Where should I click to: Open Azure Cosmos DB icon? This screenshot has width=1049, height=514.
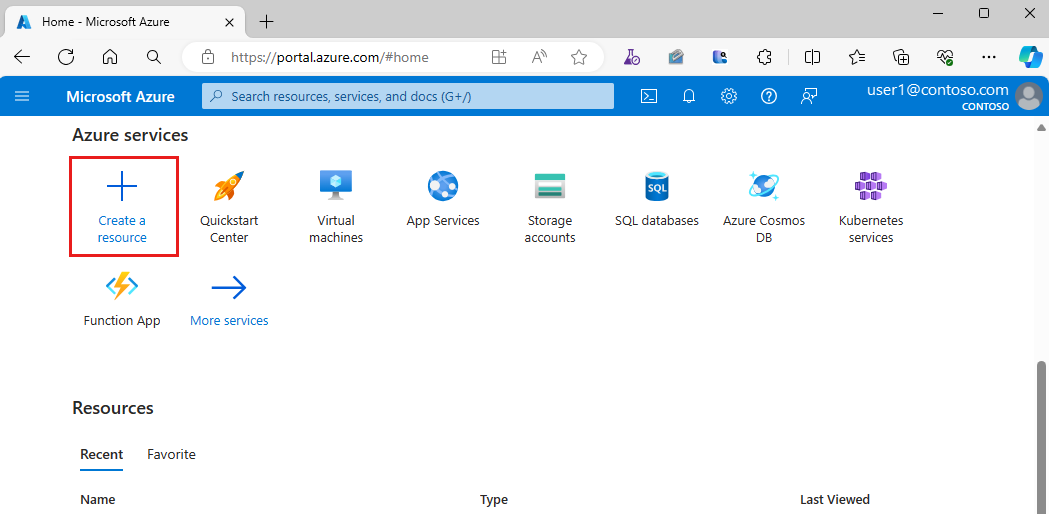pos(764,185)
